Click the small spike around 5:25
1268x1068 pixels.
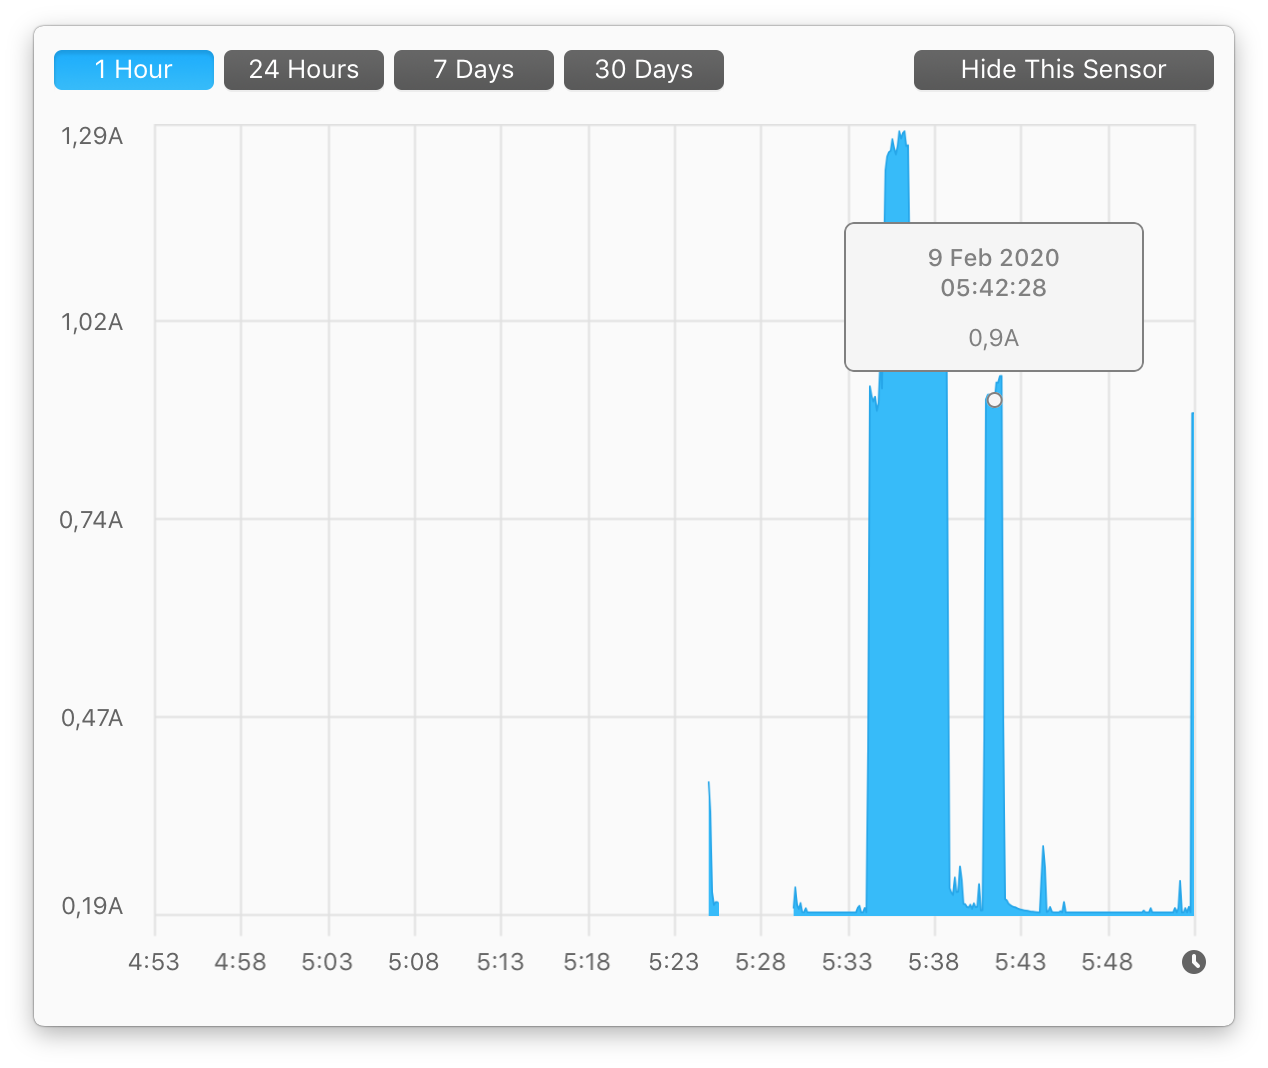[711, 850]
